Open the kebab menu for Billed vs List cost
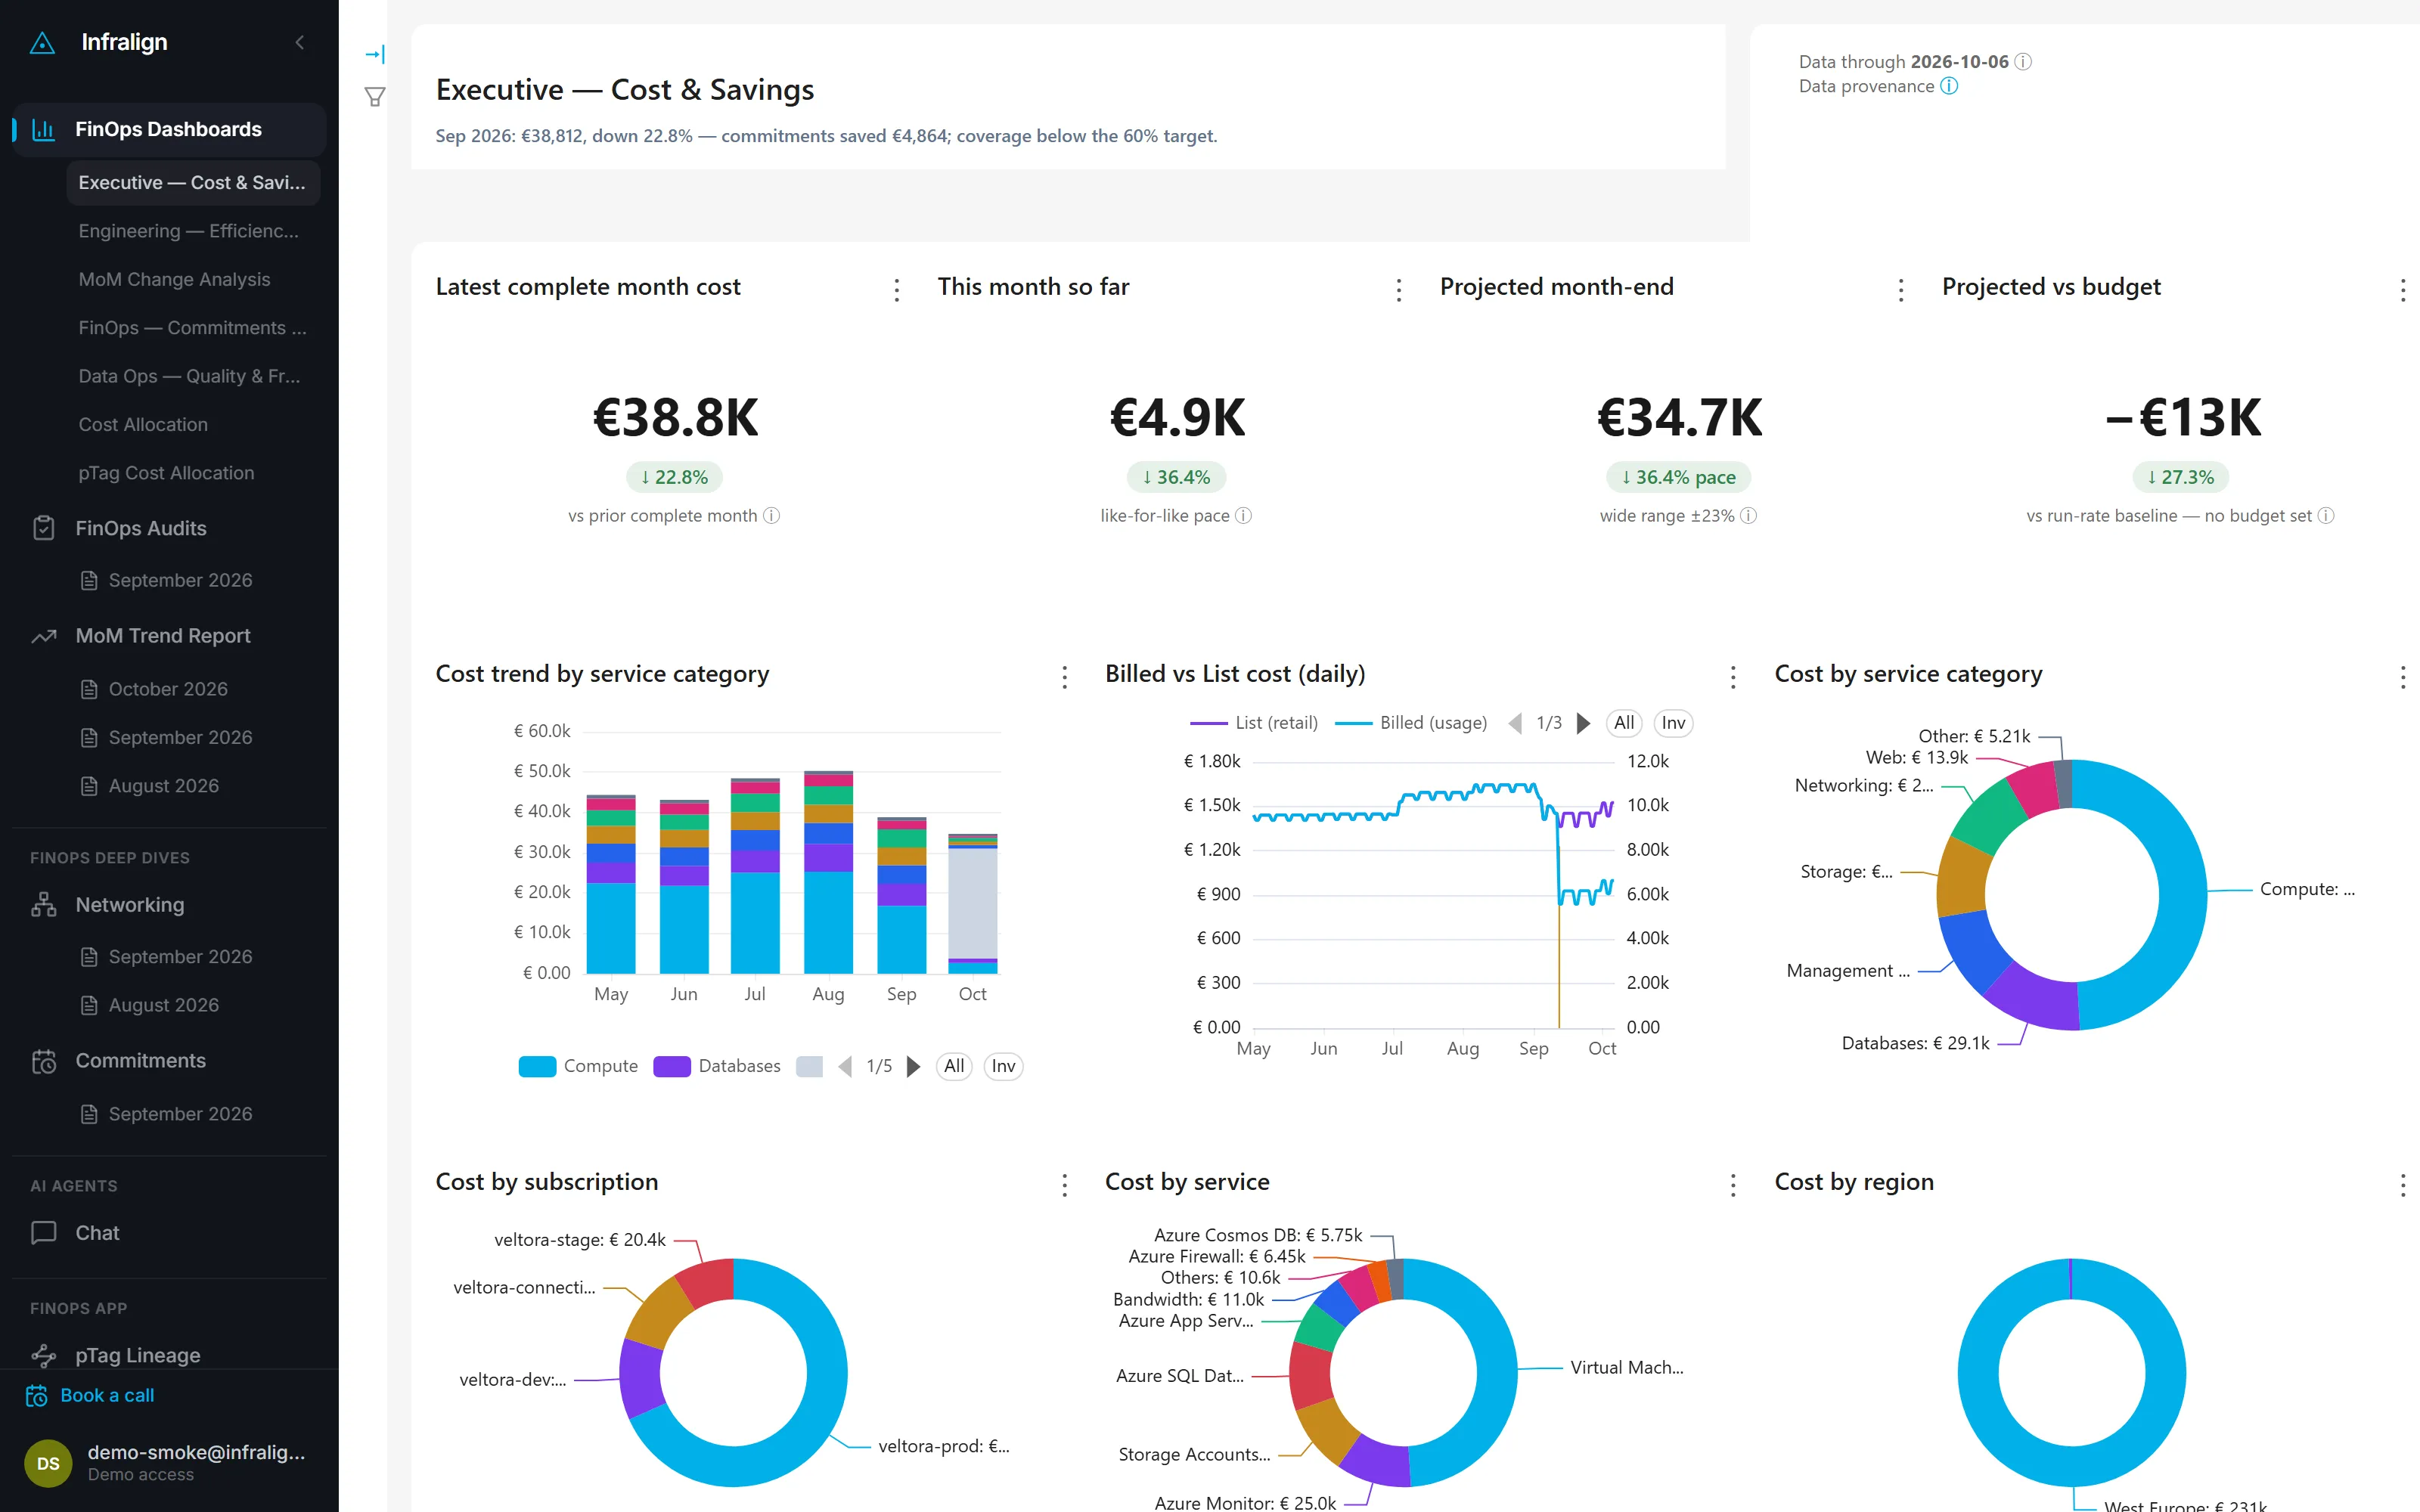Viewport: 2420px width, 1512px height. (1733, 677)
